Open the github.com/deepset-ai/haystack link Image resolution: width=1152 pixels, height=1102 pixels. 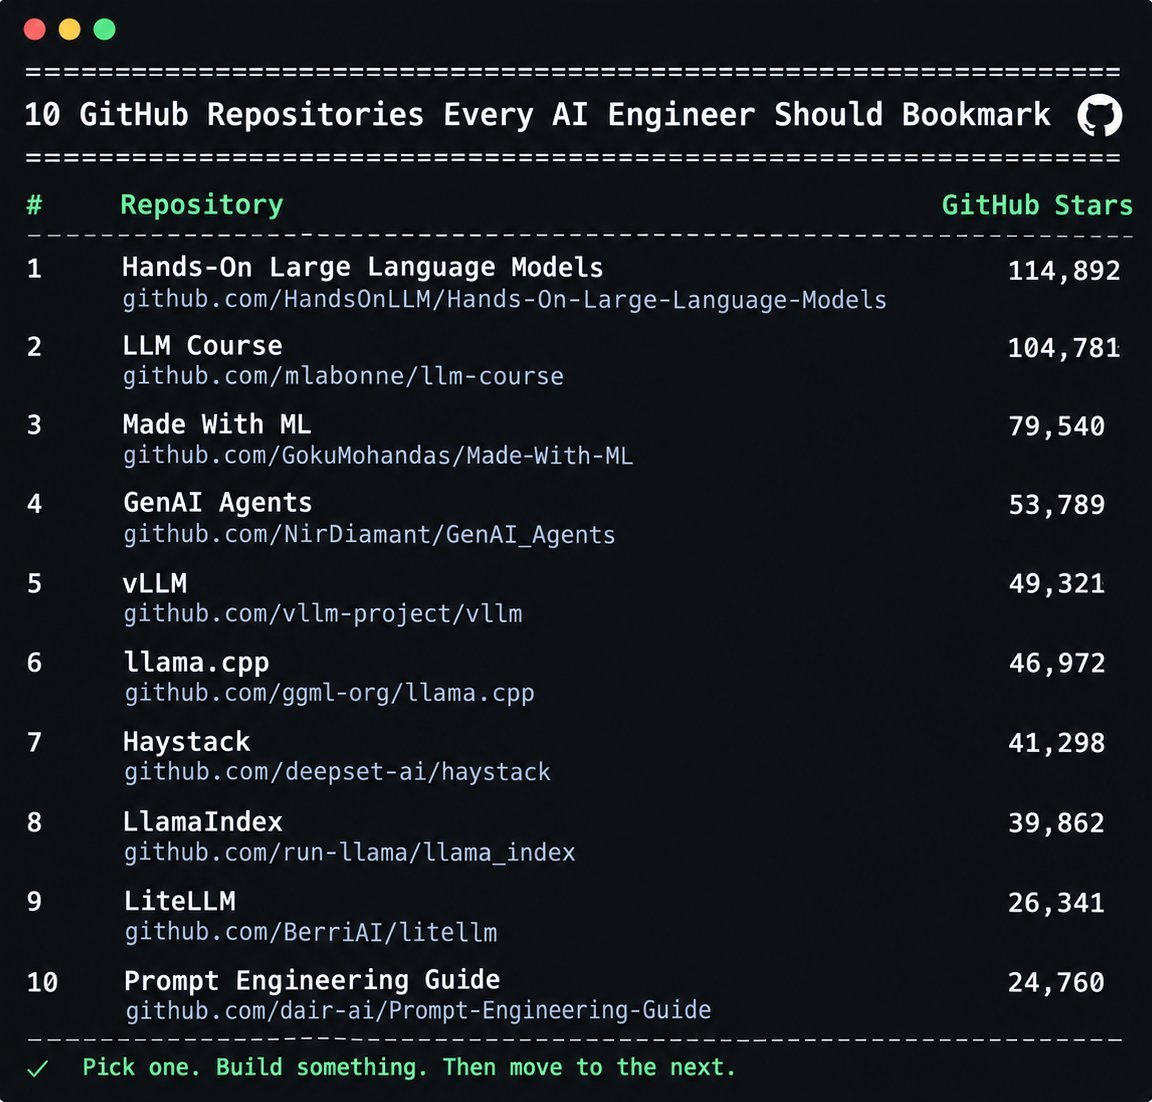[x=337, y=771]
